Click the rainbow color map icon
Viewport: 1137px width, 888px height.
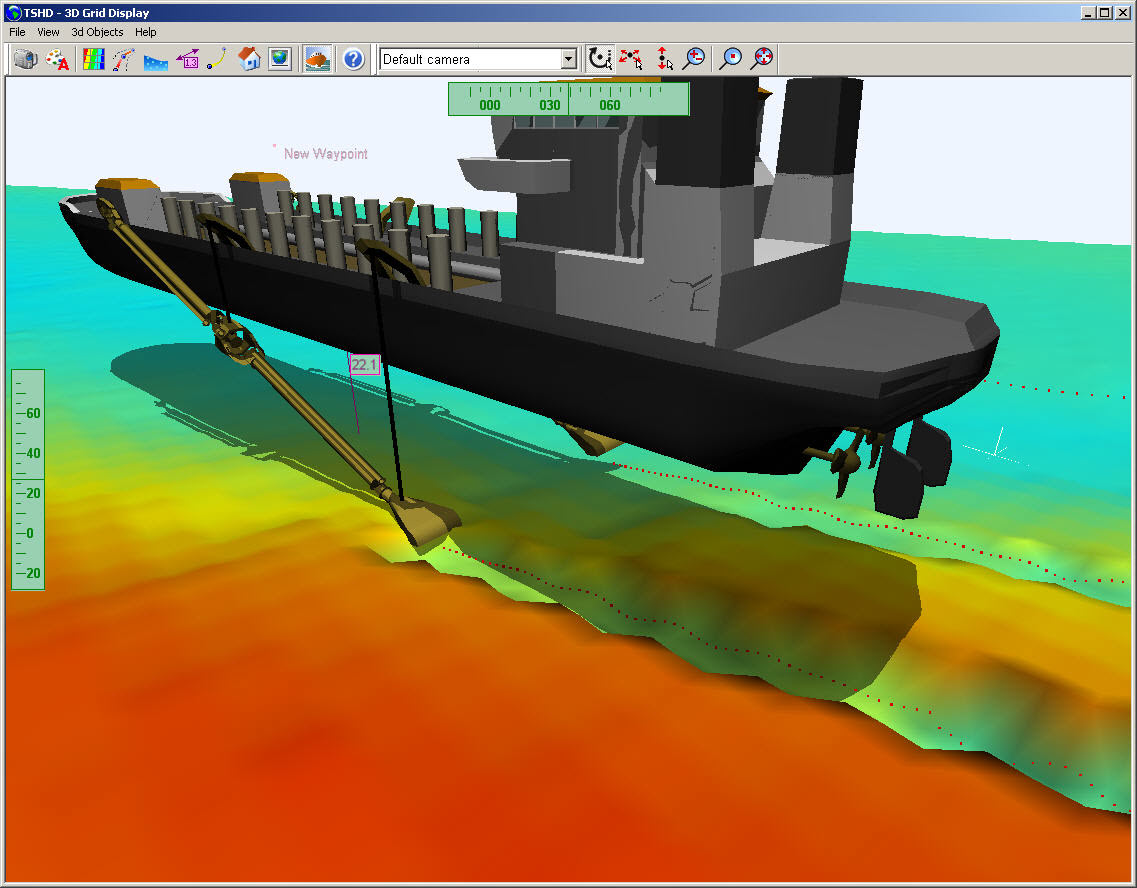[93, 59]
